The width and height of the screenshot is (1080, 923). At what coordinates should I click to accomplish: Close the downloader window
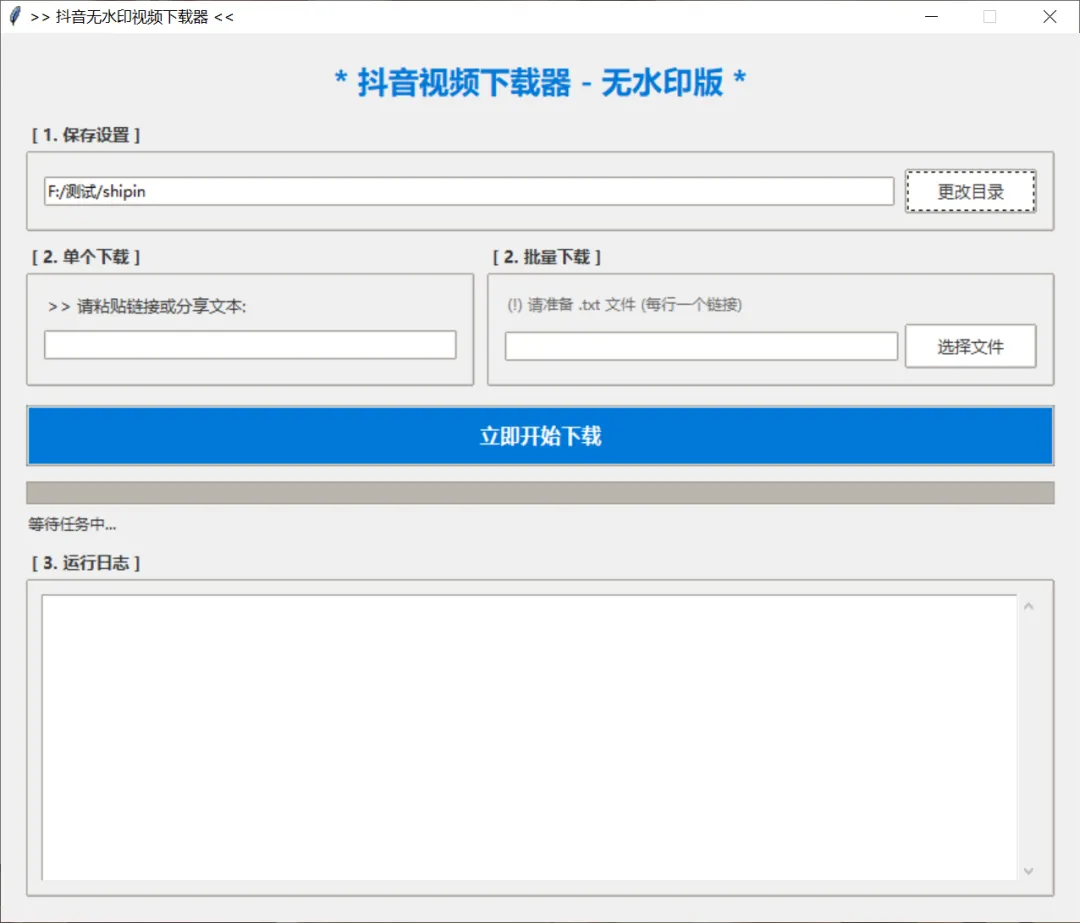click(1050, 17)
